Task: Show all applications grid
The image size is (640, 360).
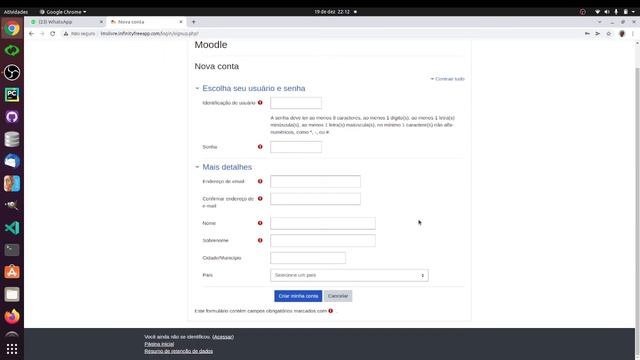Action: point(12,349)
